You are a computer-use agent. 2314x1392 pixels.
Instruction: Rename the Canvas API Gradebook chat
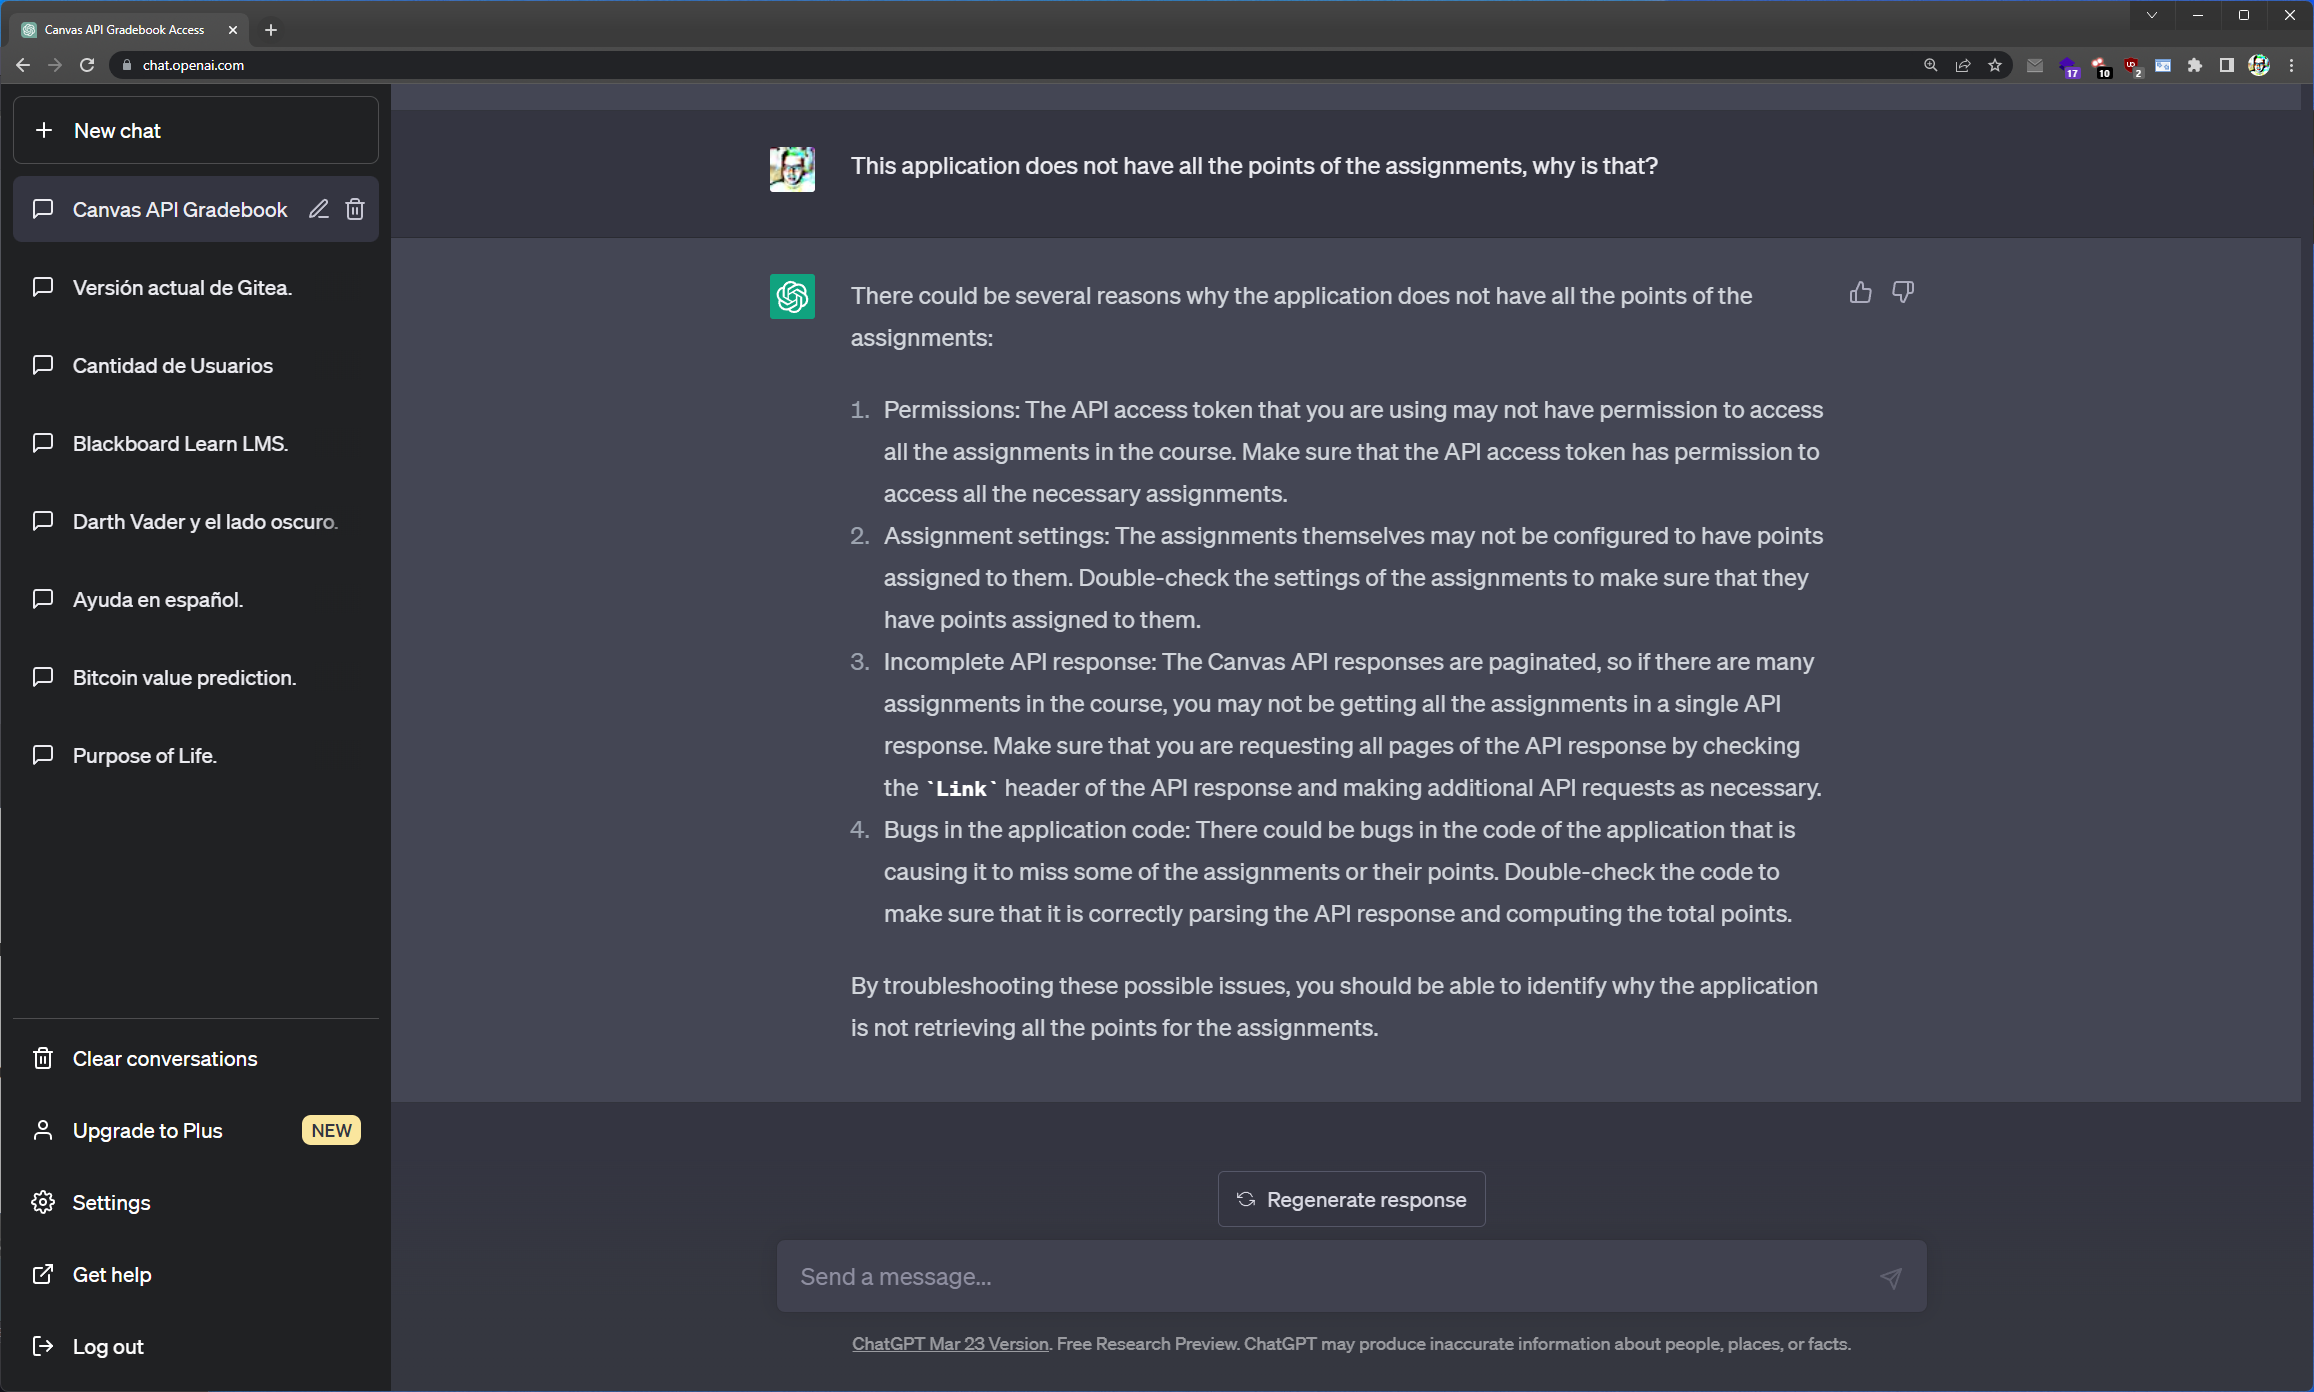[318, 209]
